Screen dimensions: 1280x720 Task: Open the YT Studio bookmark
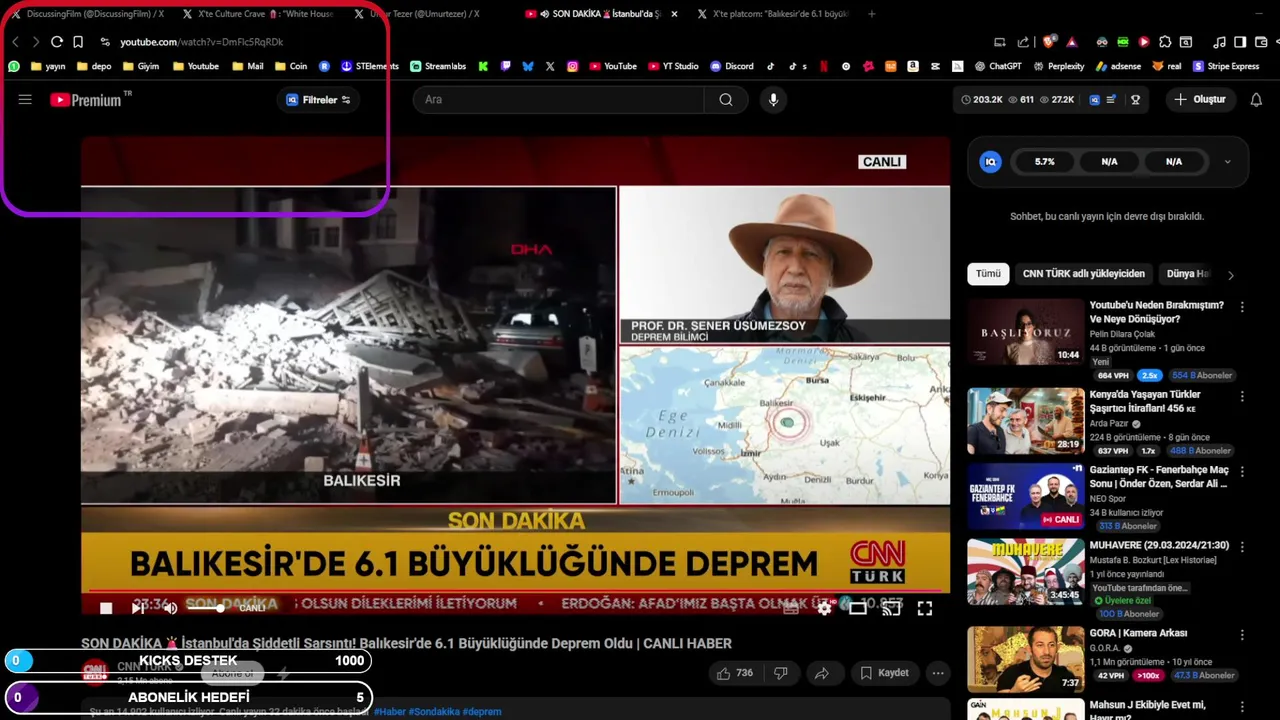(x=673, y=66)
